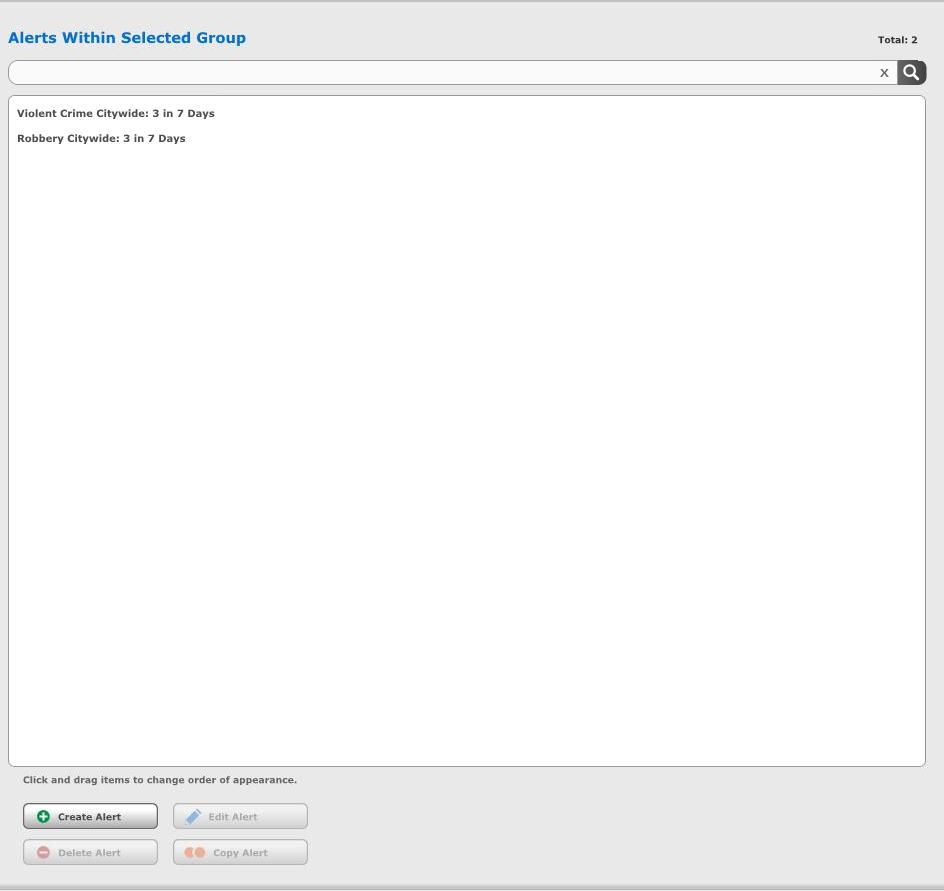The image size is (944, 891).
Task: Click the Total: 2 count label
Action: (897, 40)
